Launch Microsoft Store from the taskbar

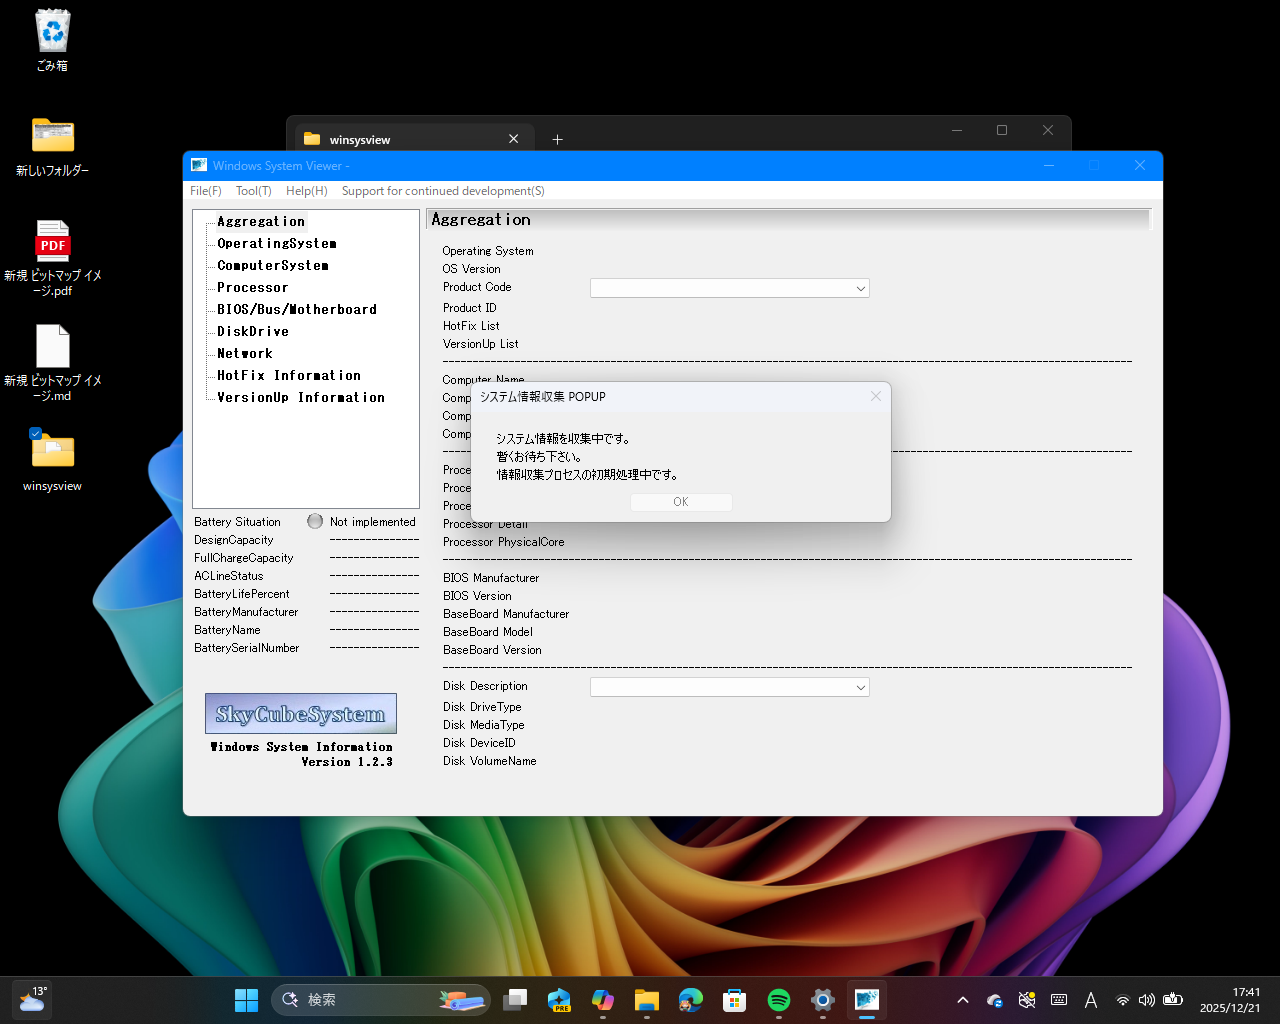click(x=735, y=1000)
